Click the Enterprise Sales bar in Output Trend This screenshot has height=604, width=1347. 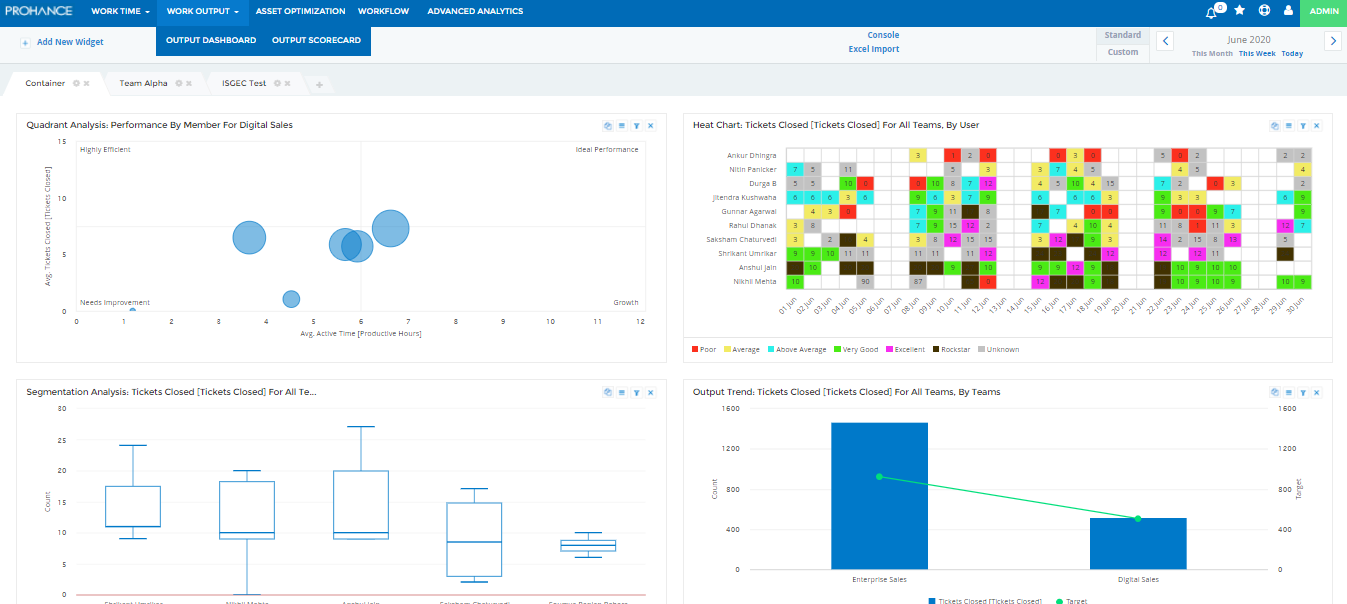[x=879, y=496]
